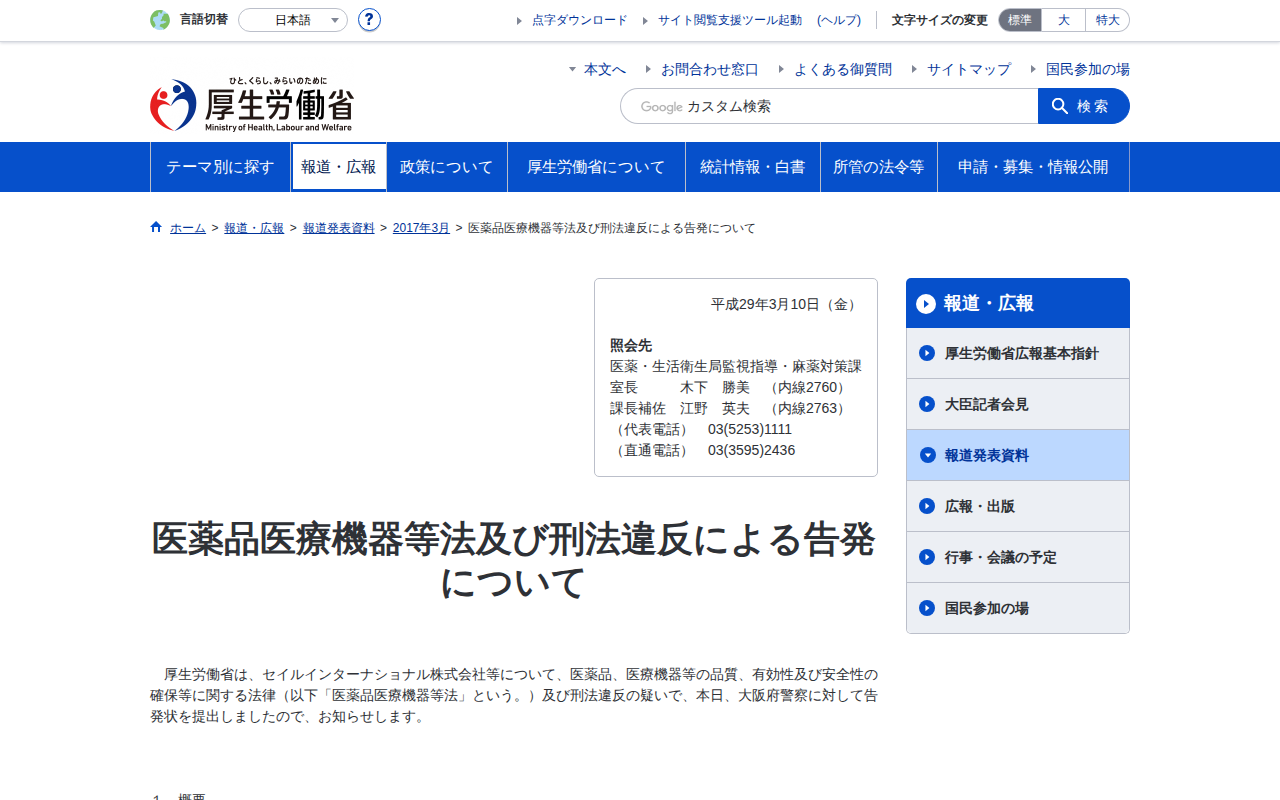1280x800 pixels.
Task: Go to ホーム in the breadcrumb
Action: click(188, 228)
